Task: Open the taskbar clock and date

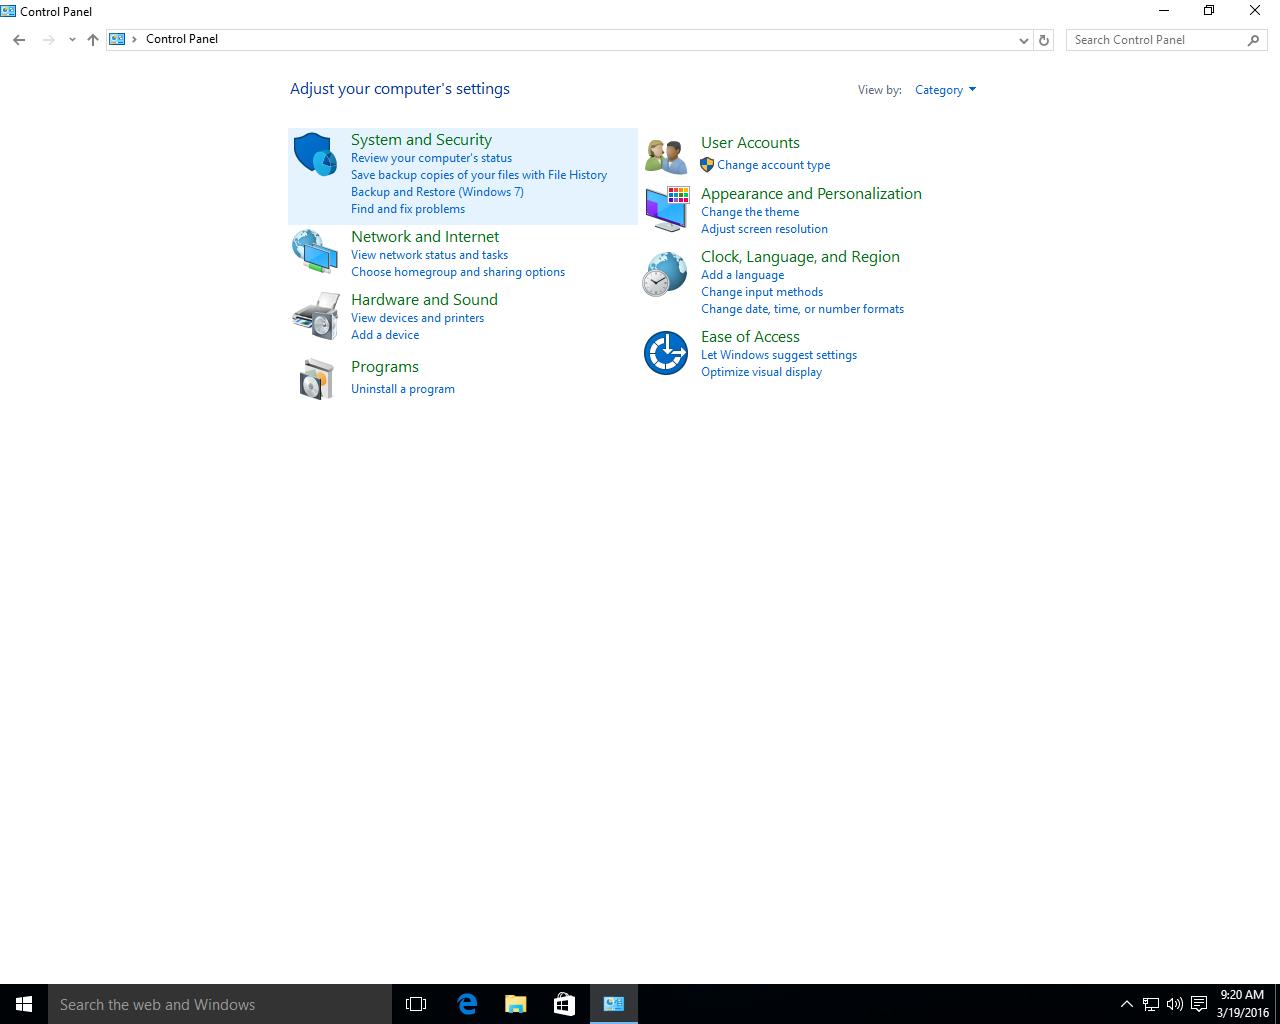Action: (1242, 1004)
